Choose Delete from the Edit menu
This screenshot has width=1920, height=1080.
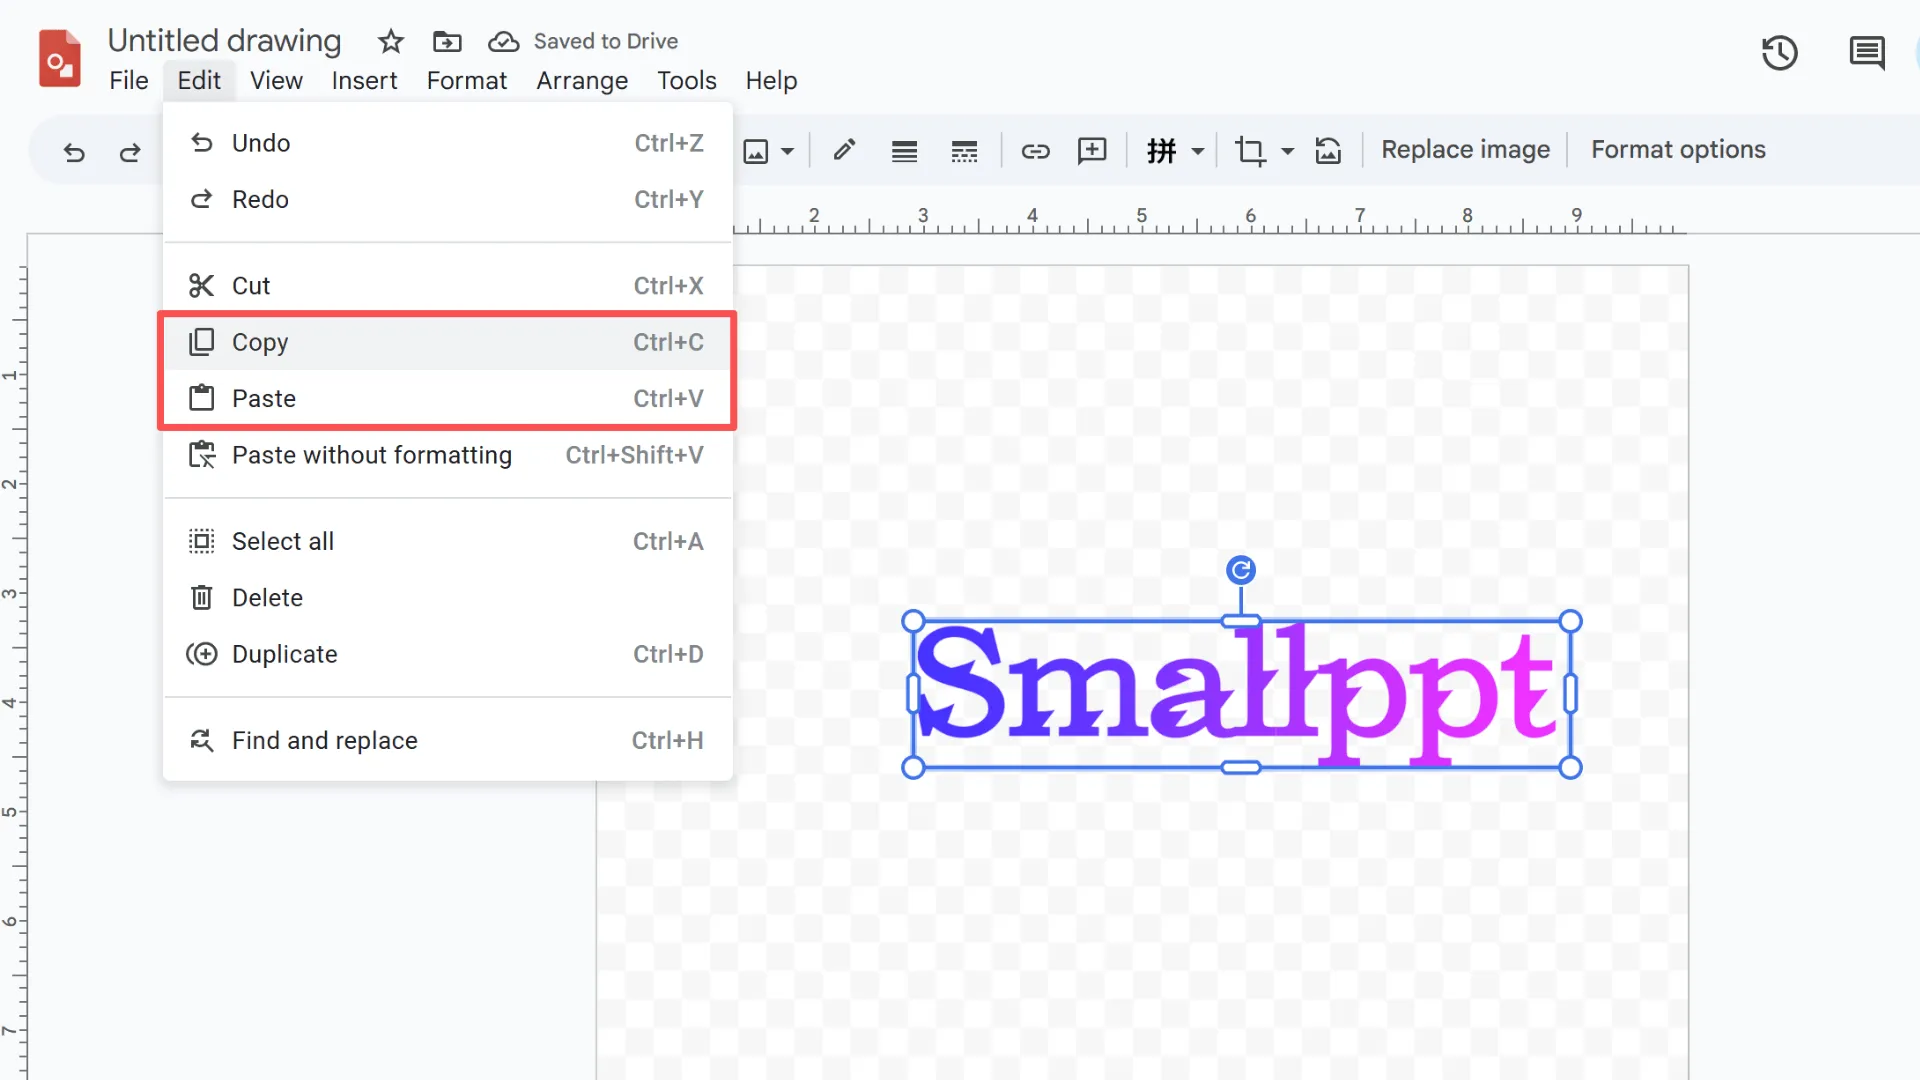coord(447,597)
